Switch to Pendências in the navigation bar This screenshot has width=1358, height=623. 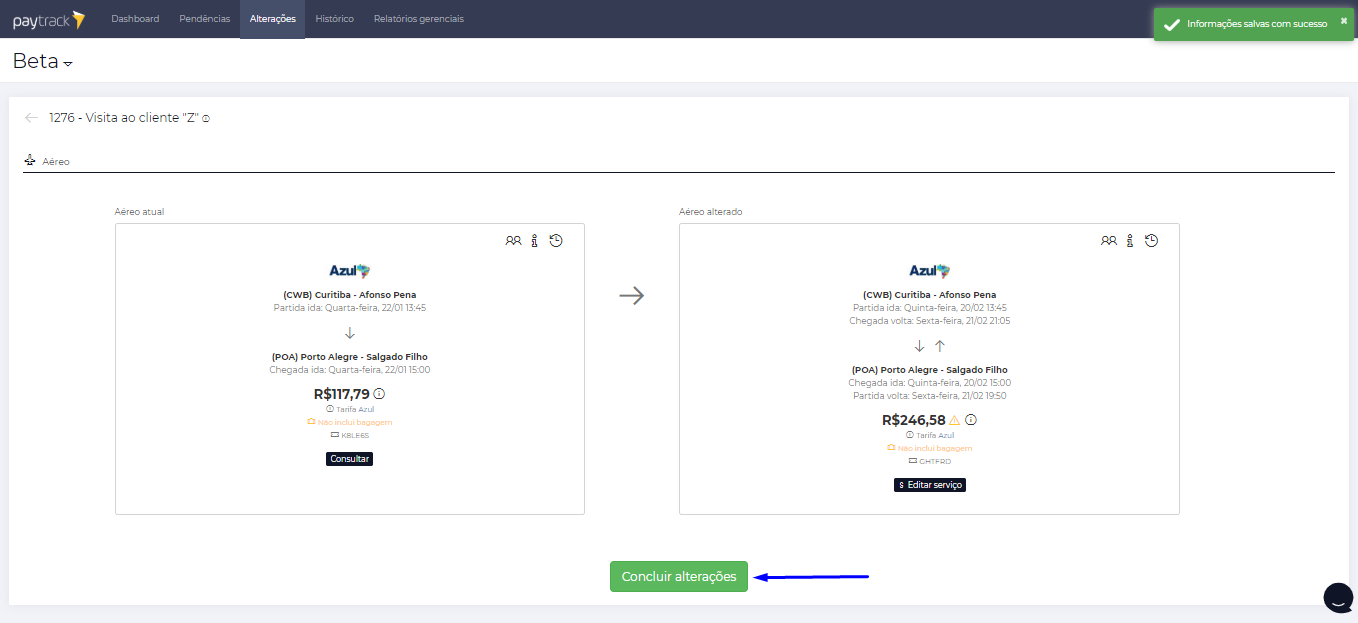point(204,19)
